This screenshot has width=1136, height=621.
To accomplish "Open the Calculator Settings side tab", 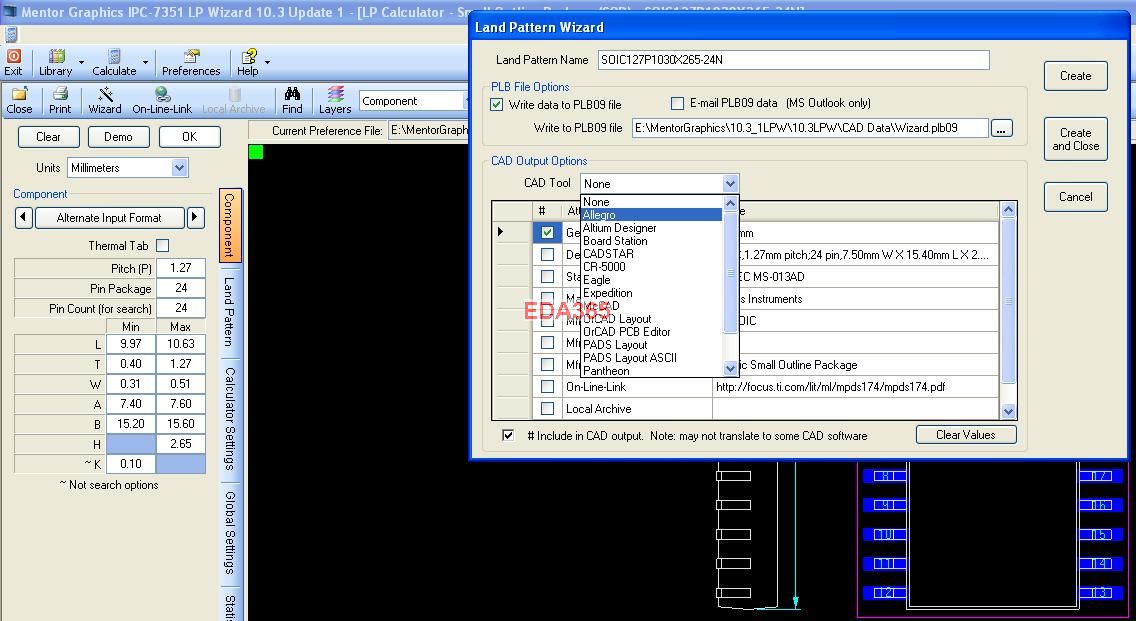I will click(229, 418).
